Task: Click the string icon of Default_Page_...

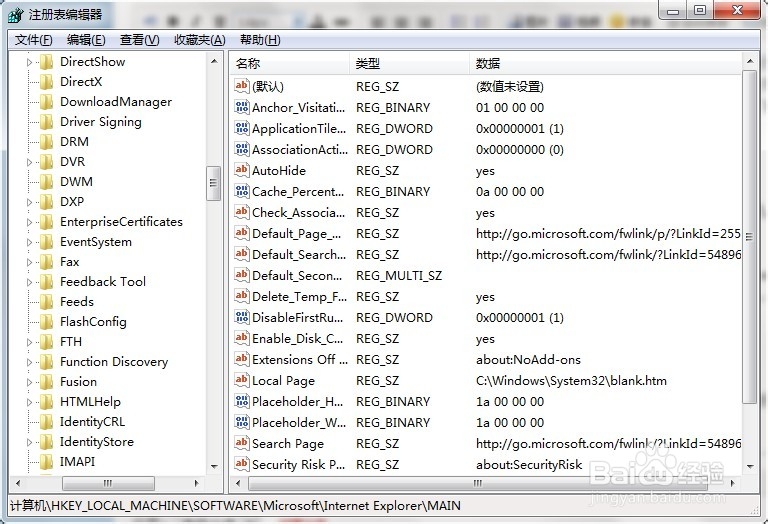Action: tap(242, 234)
